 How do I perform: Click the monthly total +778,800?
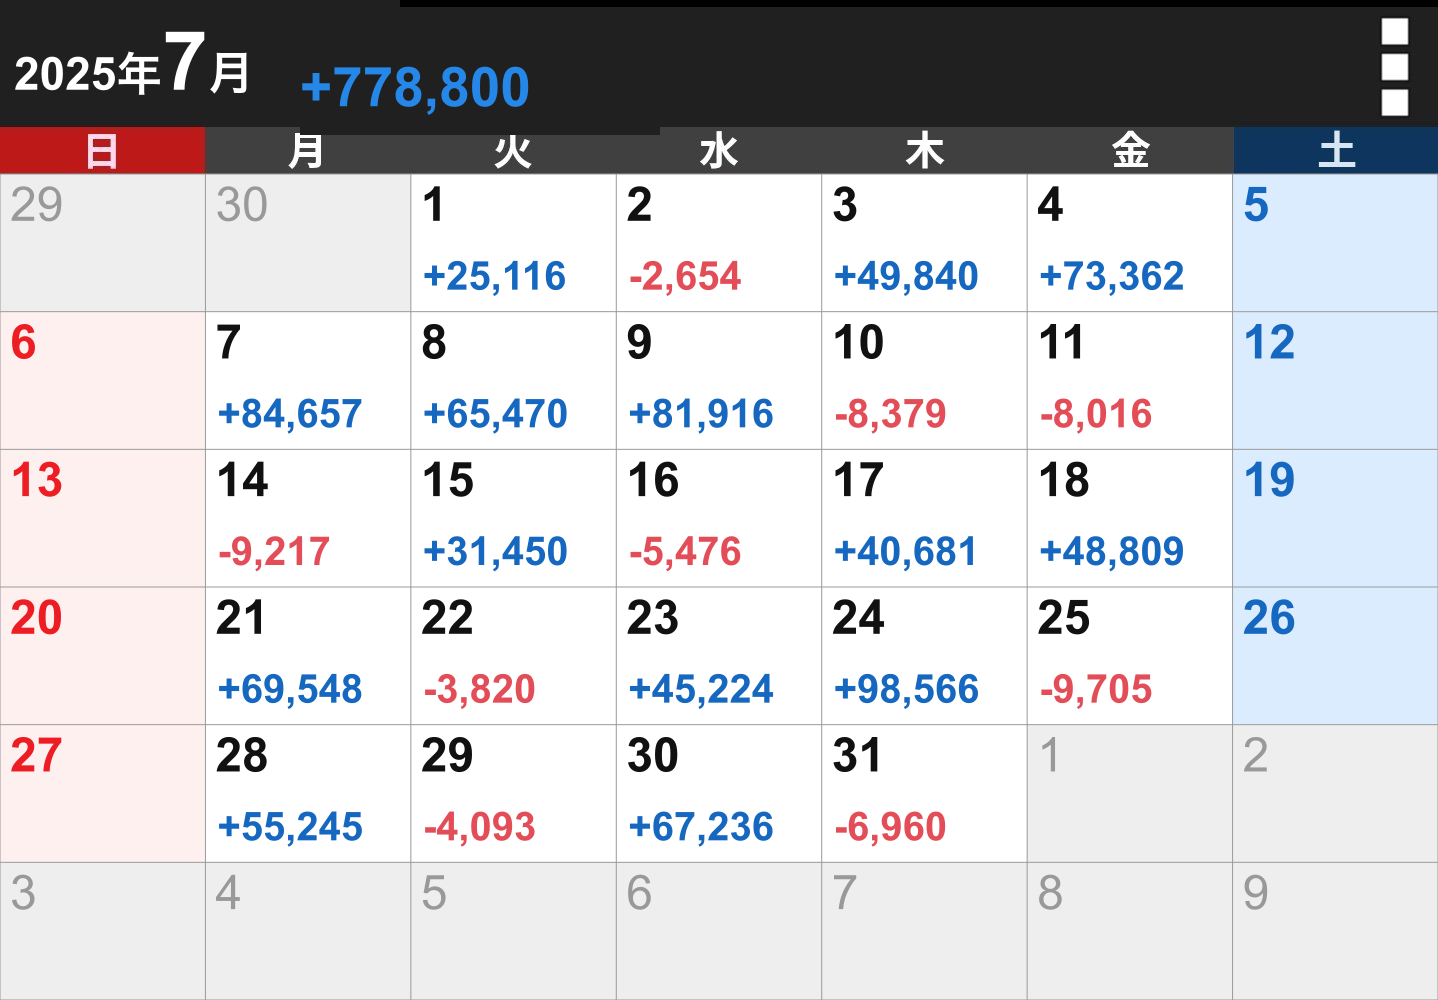(x=415, y=87)
